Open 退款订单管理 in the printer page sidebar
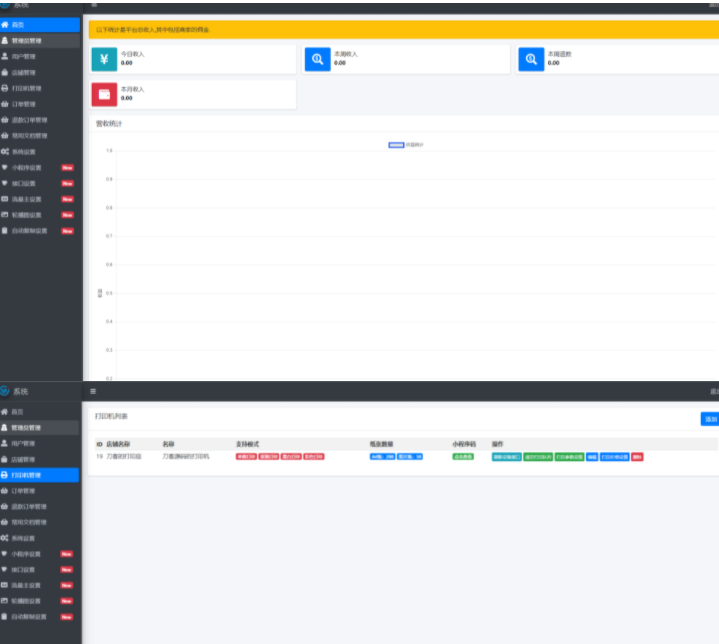 click(x=39, y=506)
